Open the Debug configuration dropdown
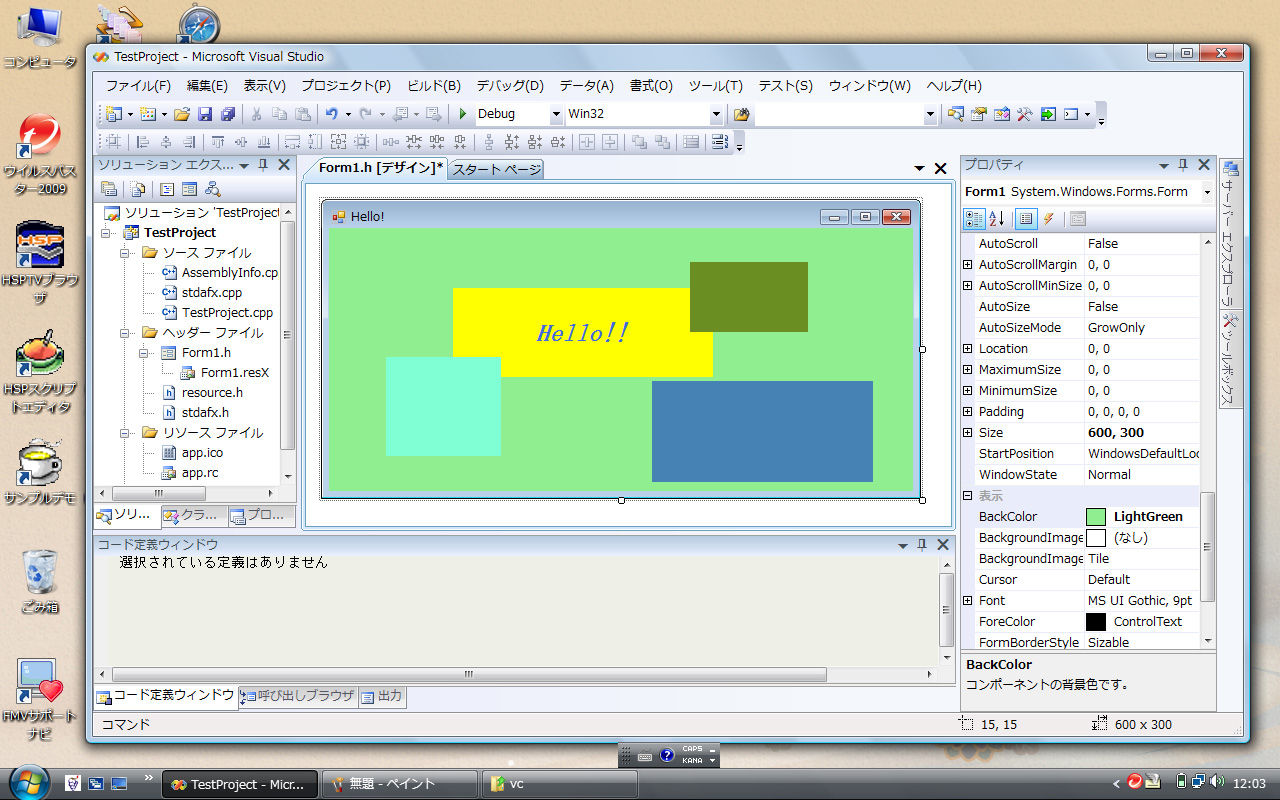The image size is (1280, 800). (x=555, y=114)
